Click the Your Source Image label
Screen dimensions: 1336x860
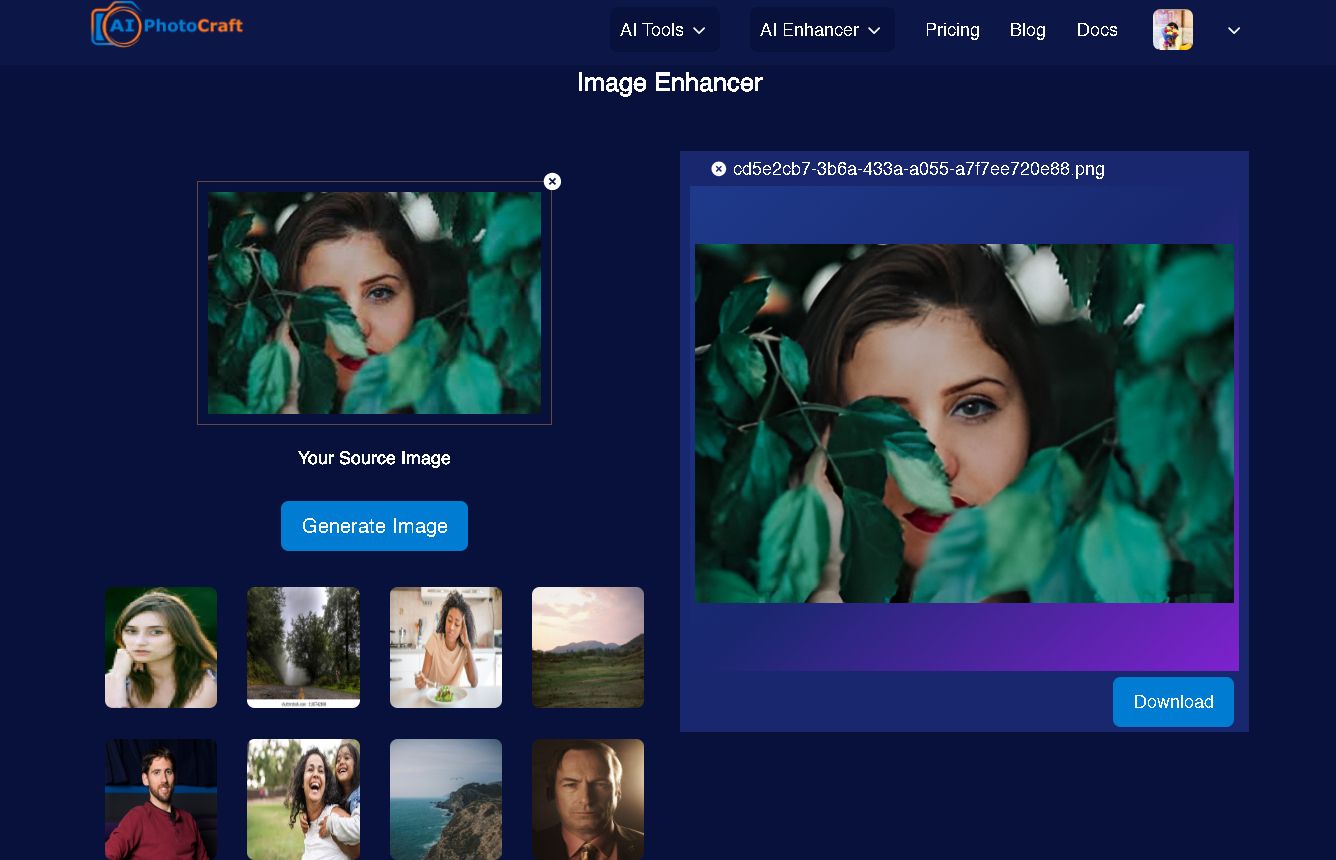tap(374, 458)
